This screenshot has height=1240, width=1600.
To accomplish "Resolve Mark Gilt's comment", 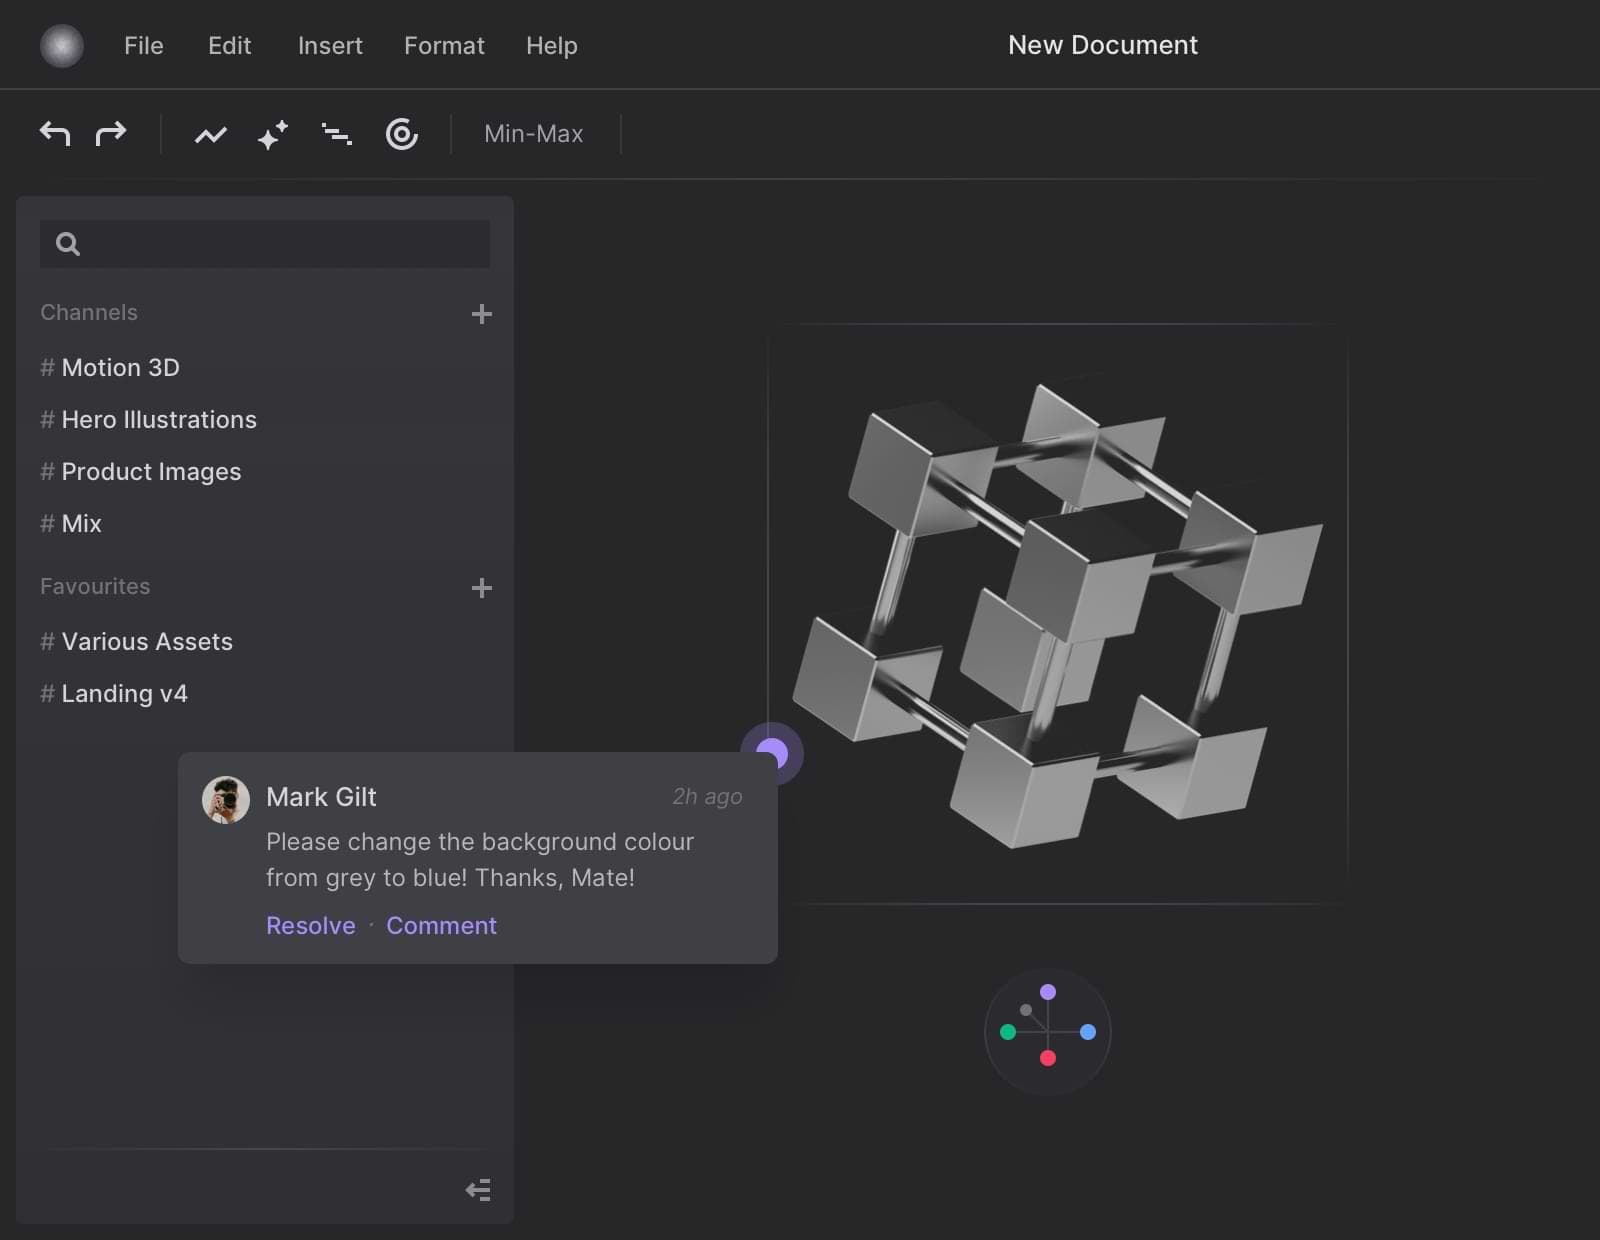I will (310, 925).
